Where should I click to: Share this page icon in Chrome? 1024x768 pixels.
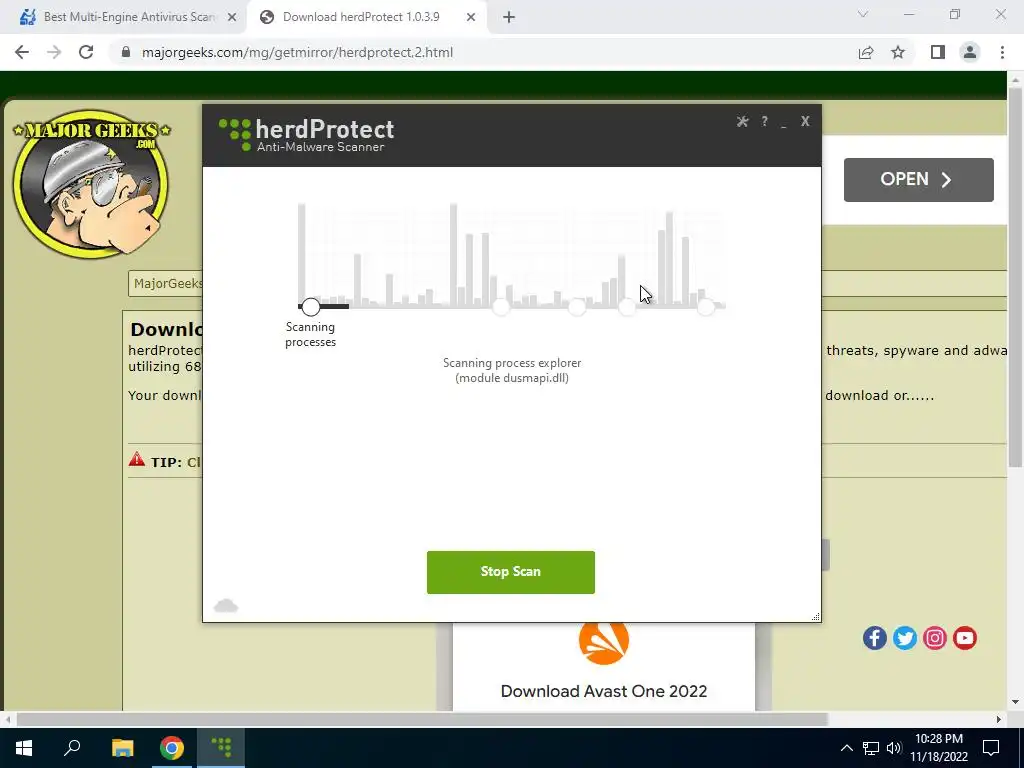[866, 52]
